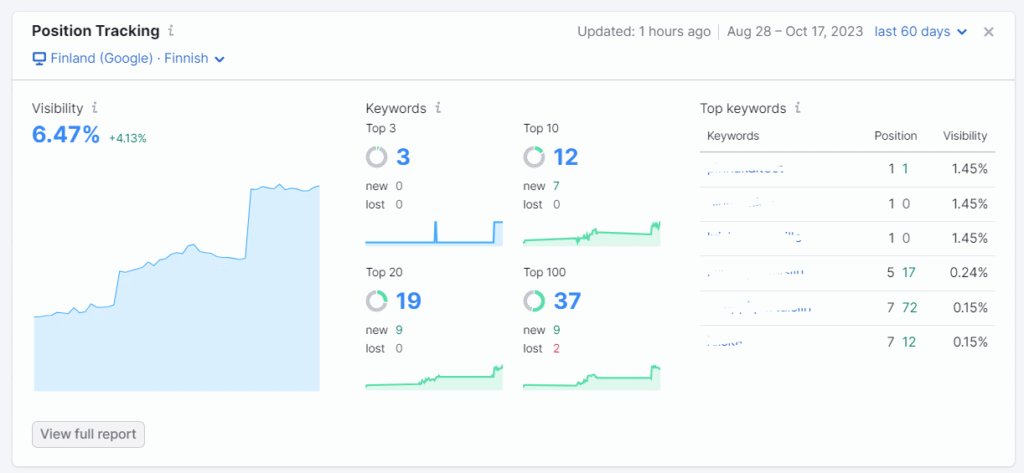The height and width of the screenshot is (473, 1024).
Task: Open the Top 100 keywords count 37
Action: coord(566,301)
